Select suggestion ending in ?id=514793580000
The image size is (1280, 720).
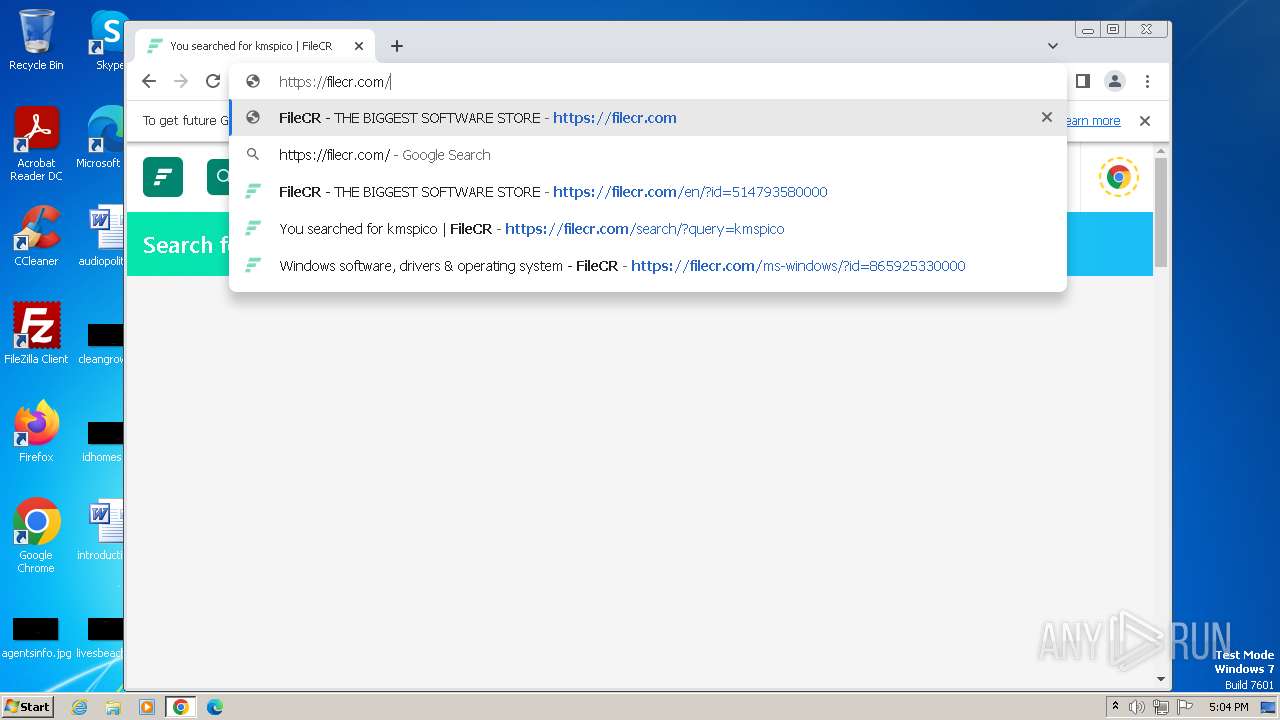(648, 192)
